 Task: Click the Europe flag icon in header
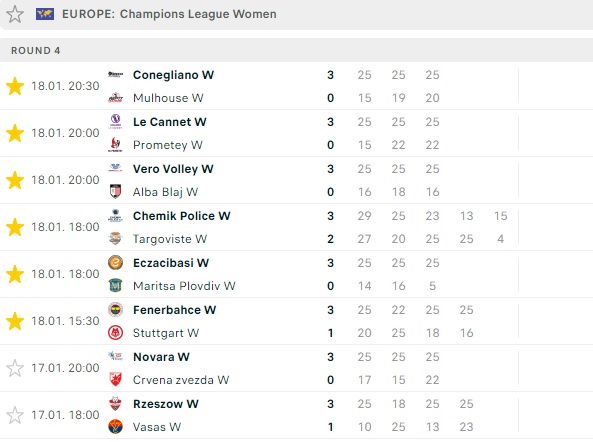(x=45, y=14)
